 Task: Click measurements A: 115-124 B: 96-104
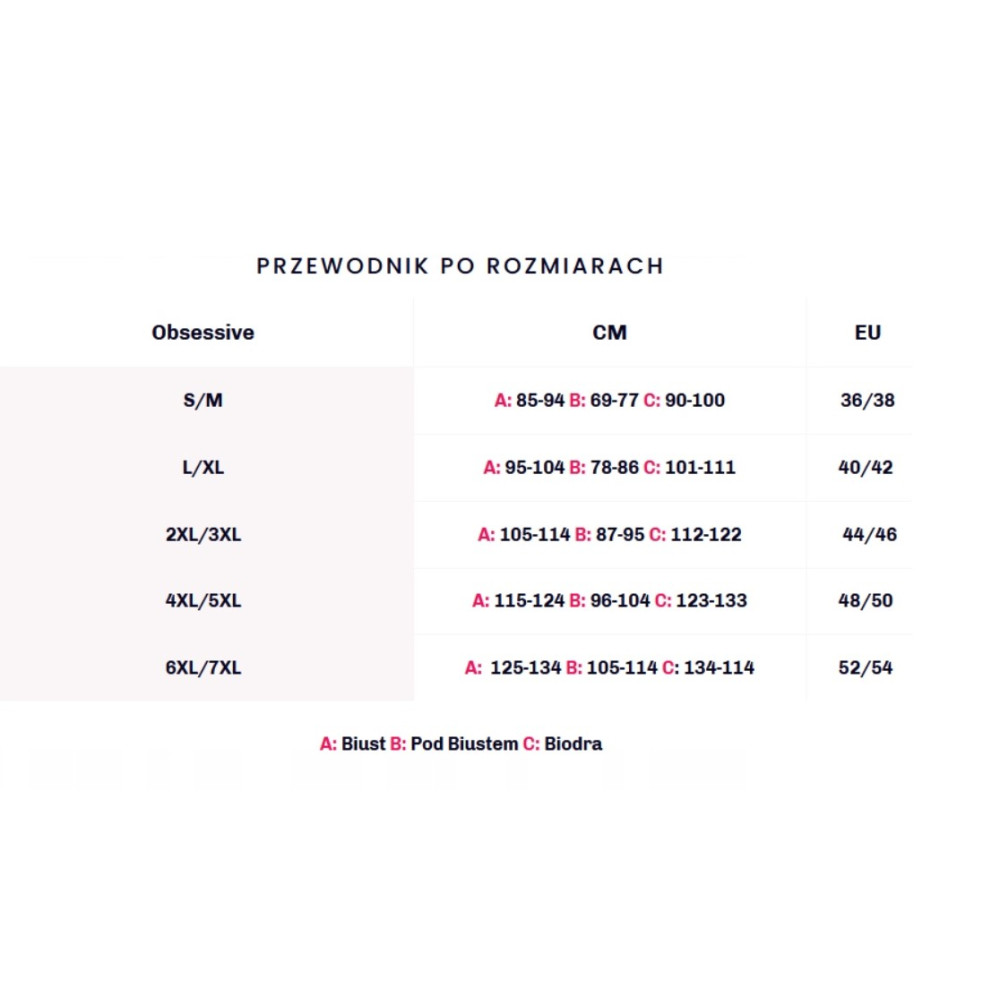[610, 601]
